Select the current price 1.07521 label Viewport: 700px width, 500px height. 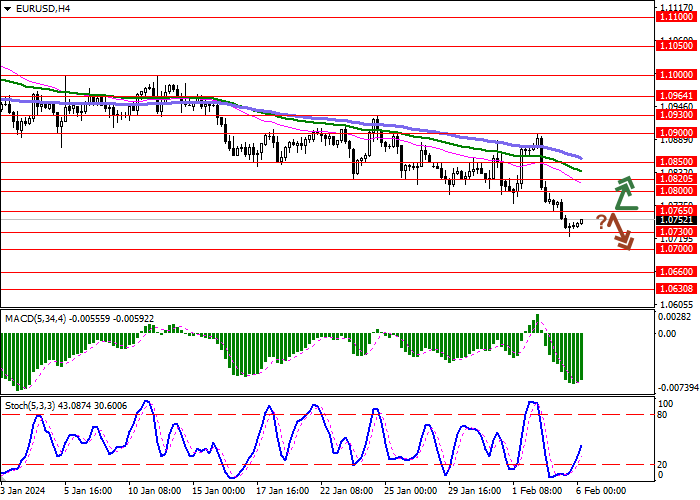[677, 220]
